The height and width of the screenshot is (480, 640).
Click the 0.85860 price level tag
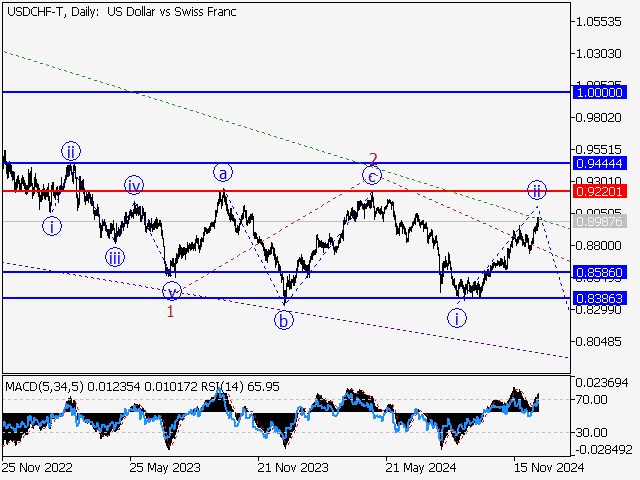pos(601,272)
